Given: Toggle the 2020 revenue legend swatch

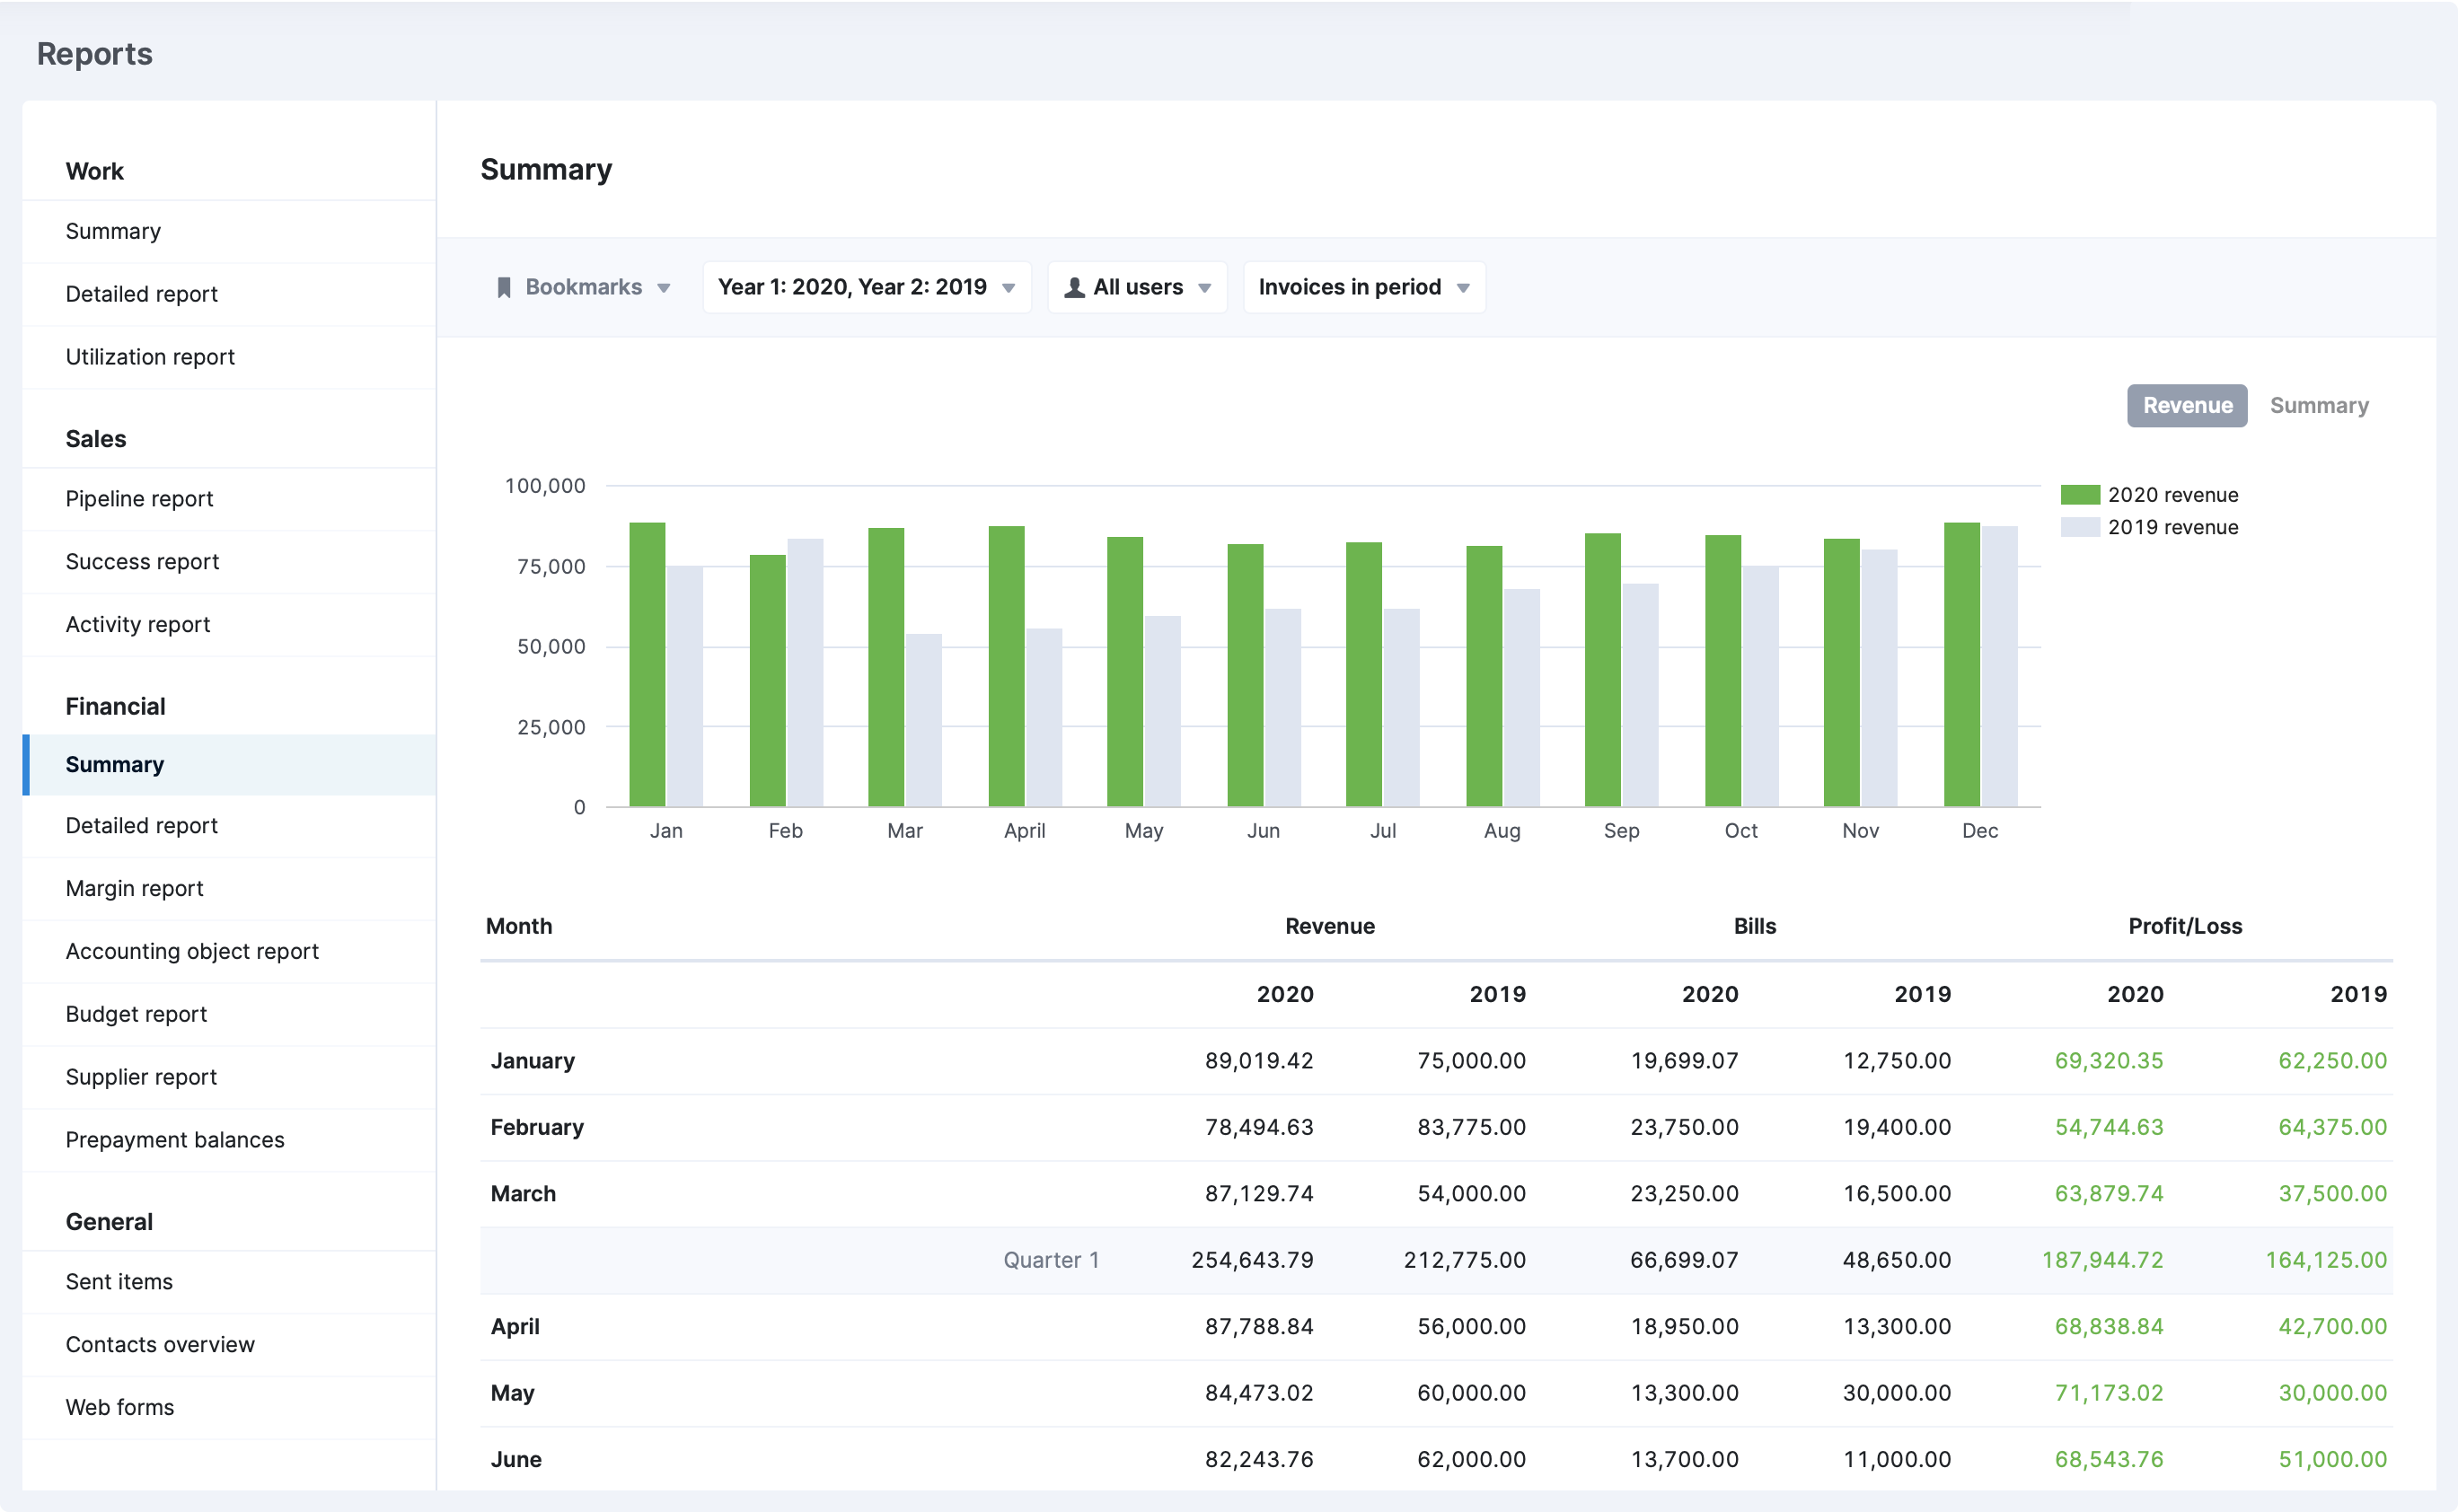Looking at the screenshot, I should tap(2079, 495).
